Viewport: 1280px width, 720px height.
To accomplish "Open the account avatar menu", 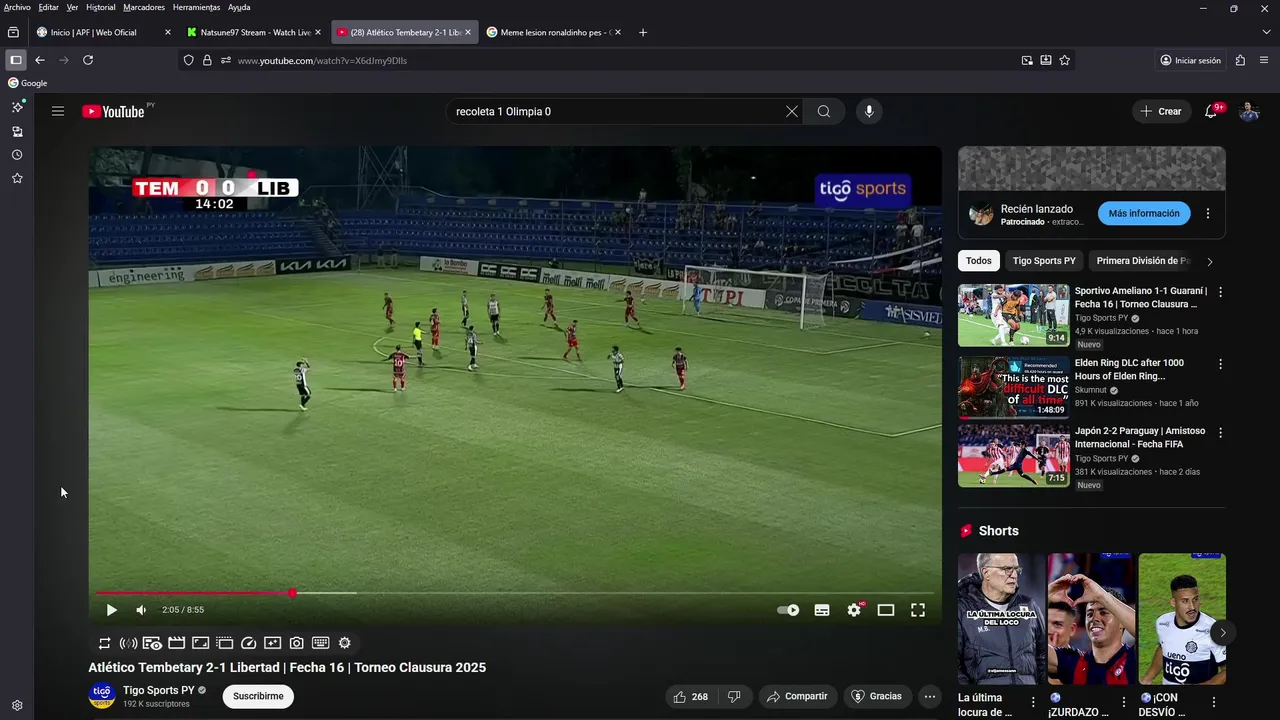I will 1249,111.
